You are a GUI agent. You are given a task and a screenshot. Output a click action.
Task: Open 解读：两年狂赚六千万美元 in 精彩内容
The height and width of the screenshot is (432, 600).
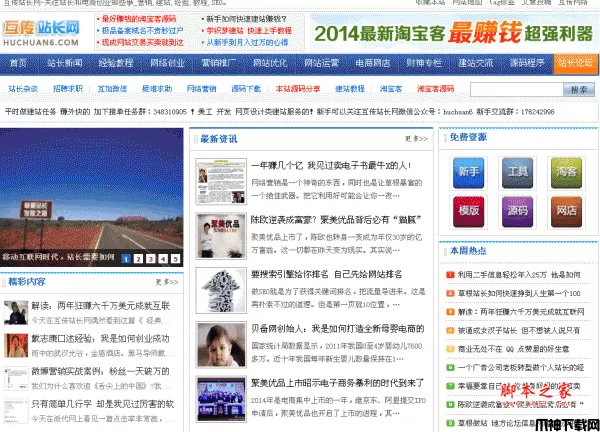click(101, 306)
